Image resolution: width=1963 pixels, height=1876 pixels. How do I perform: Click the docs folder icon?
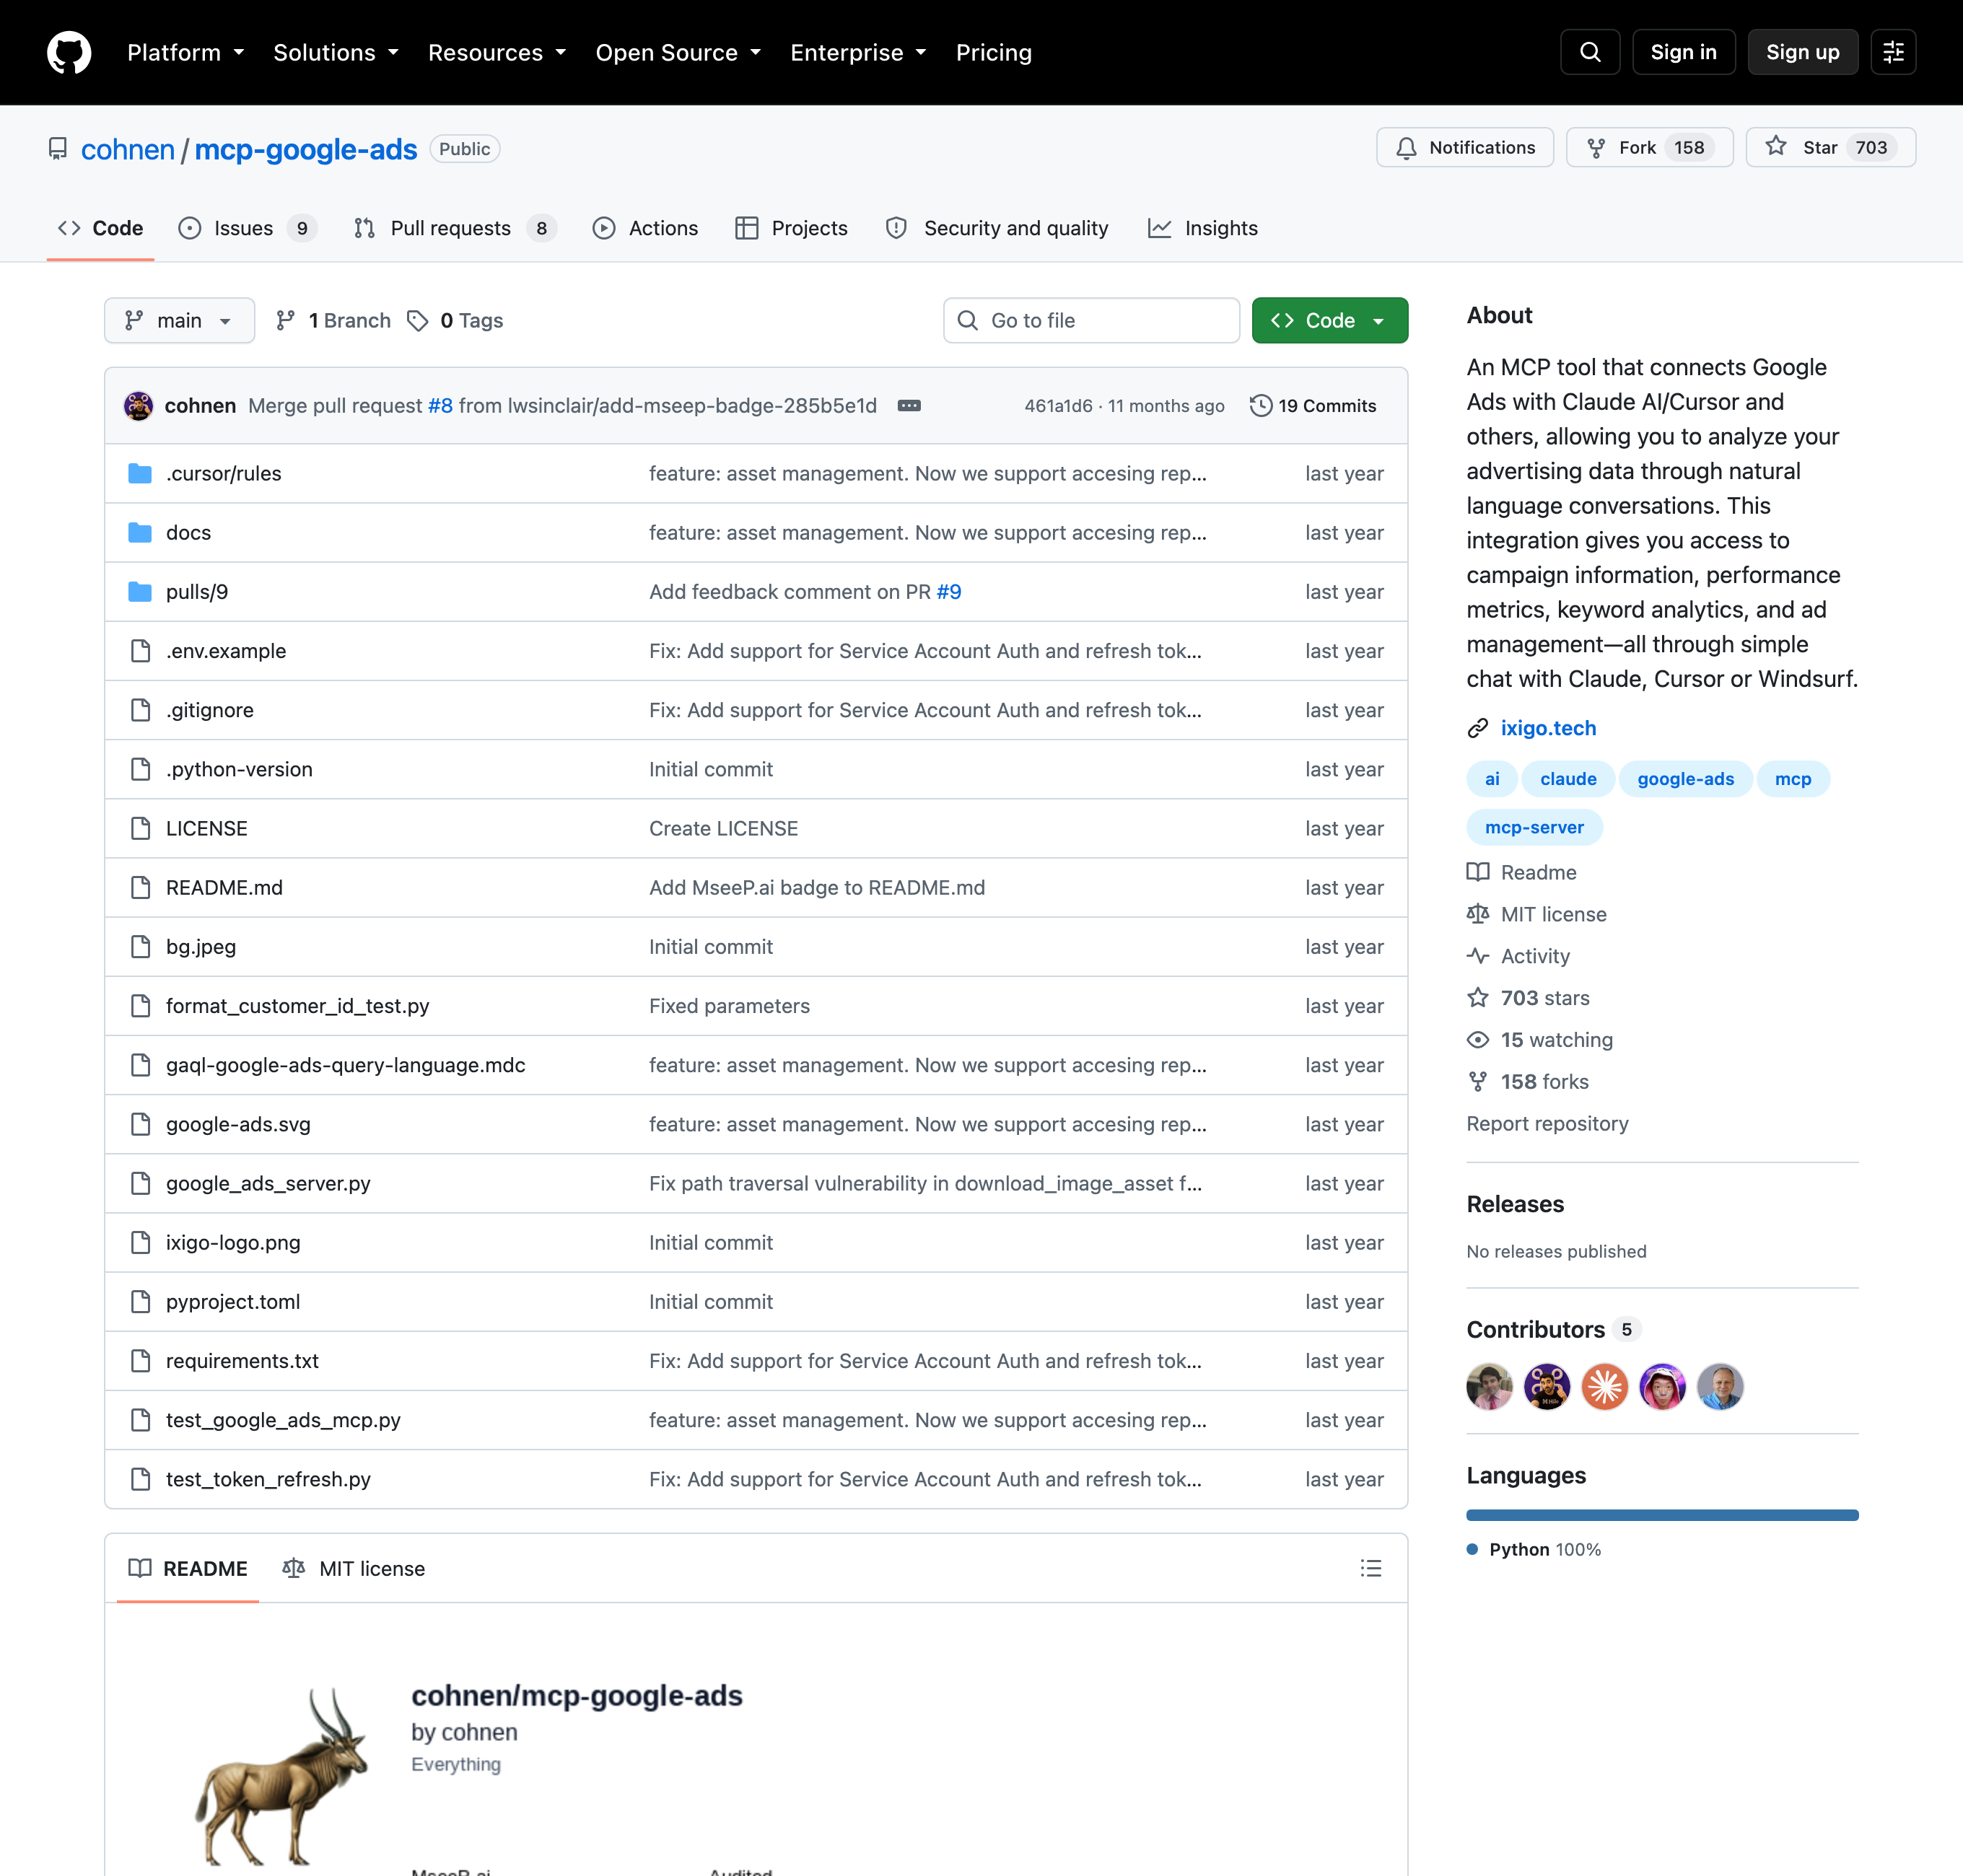coord(140,532)
